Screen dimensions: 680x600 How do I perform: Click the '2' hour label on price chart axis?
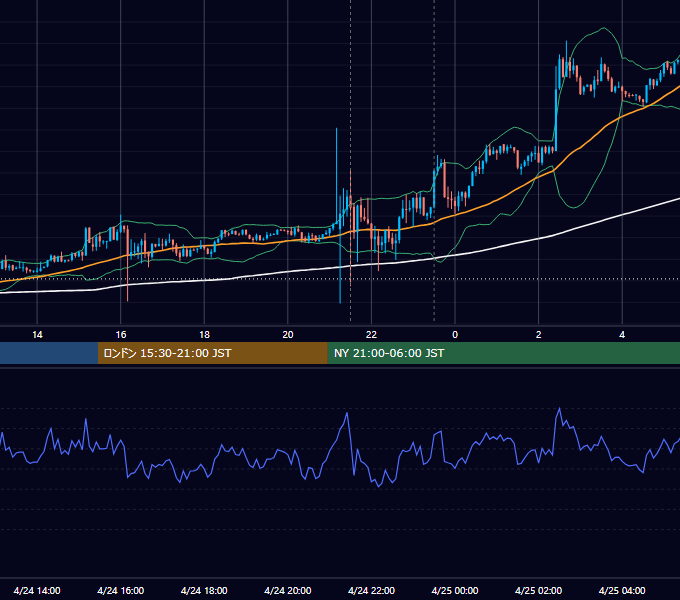pos(539,335)
